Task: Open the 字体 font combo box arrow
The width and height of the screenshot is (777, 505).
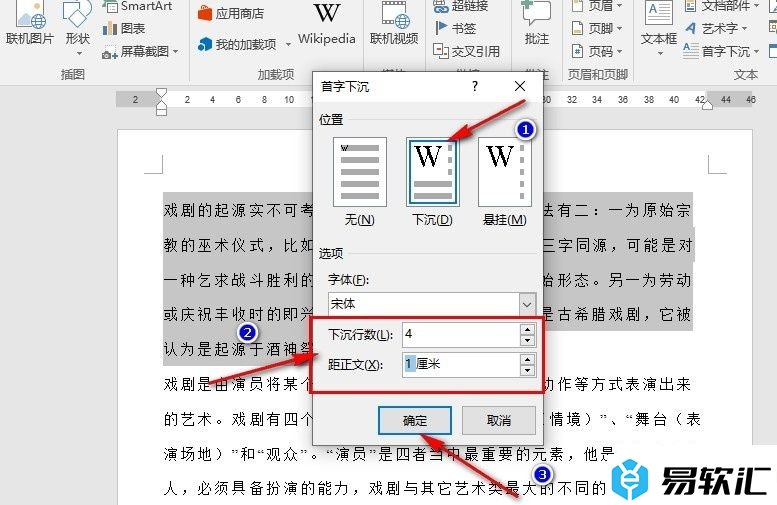Action: [527, 304]
